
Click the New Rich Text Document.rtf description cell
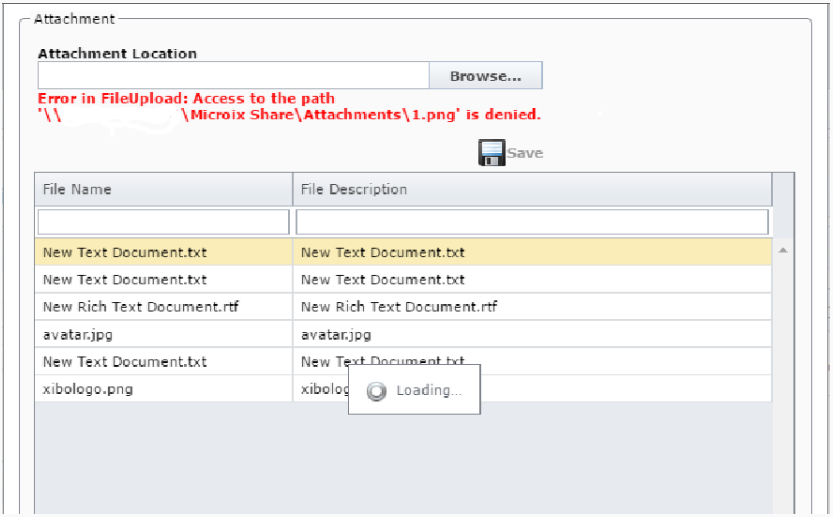click(x=399, y=307)
